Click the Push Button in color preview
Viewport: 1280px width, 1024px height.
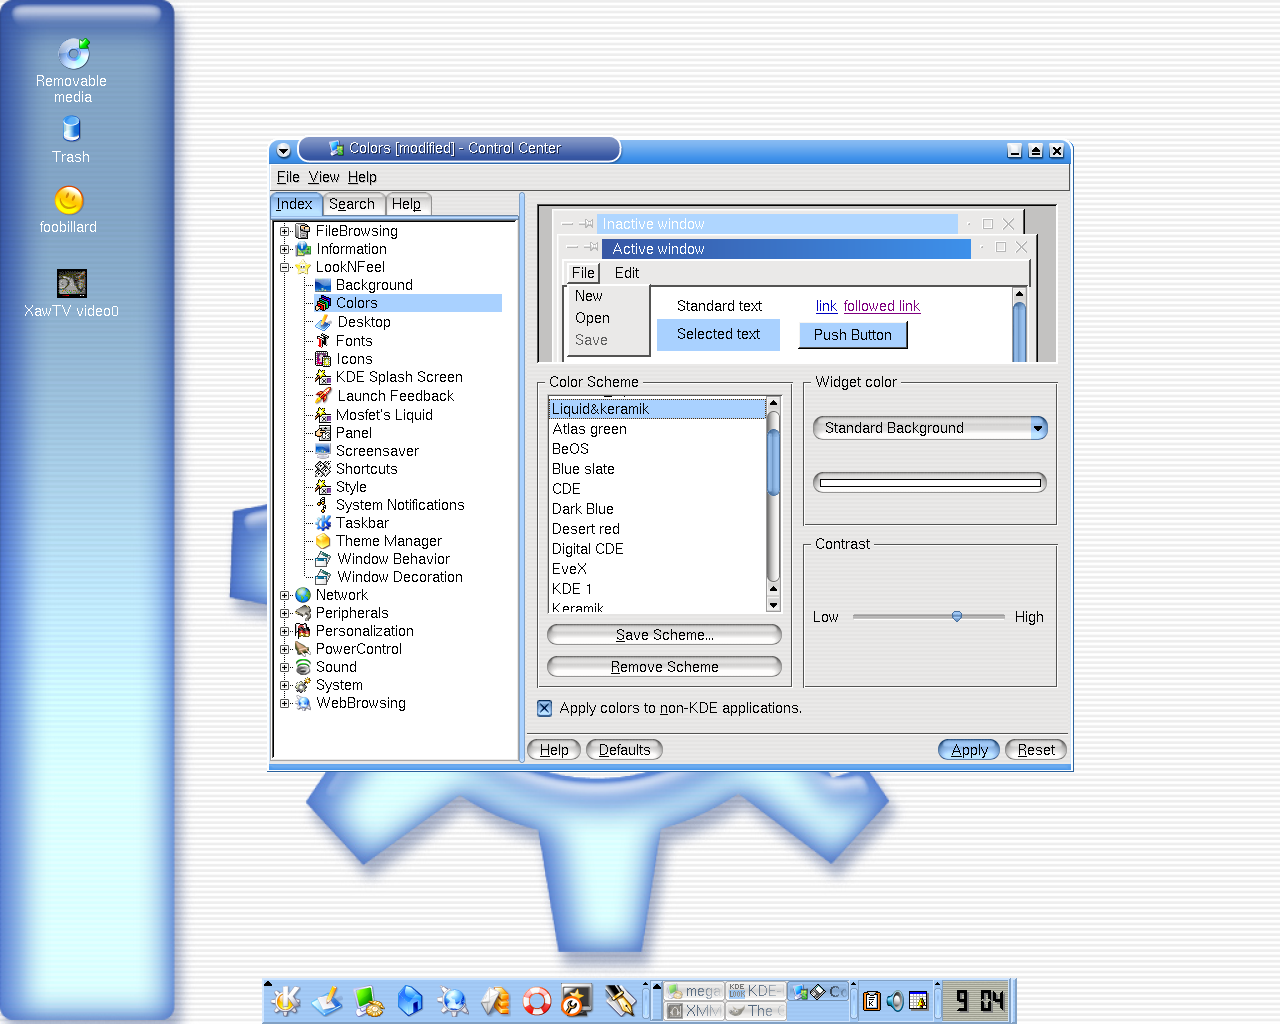(x=853, y=335)
